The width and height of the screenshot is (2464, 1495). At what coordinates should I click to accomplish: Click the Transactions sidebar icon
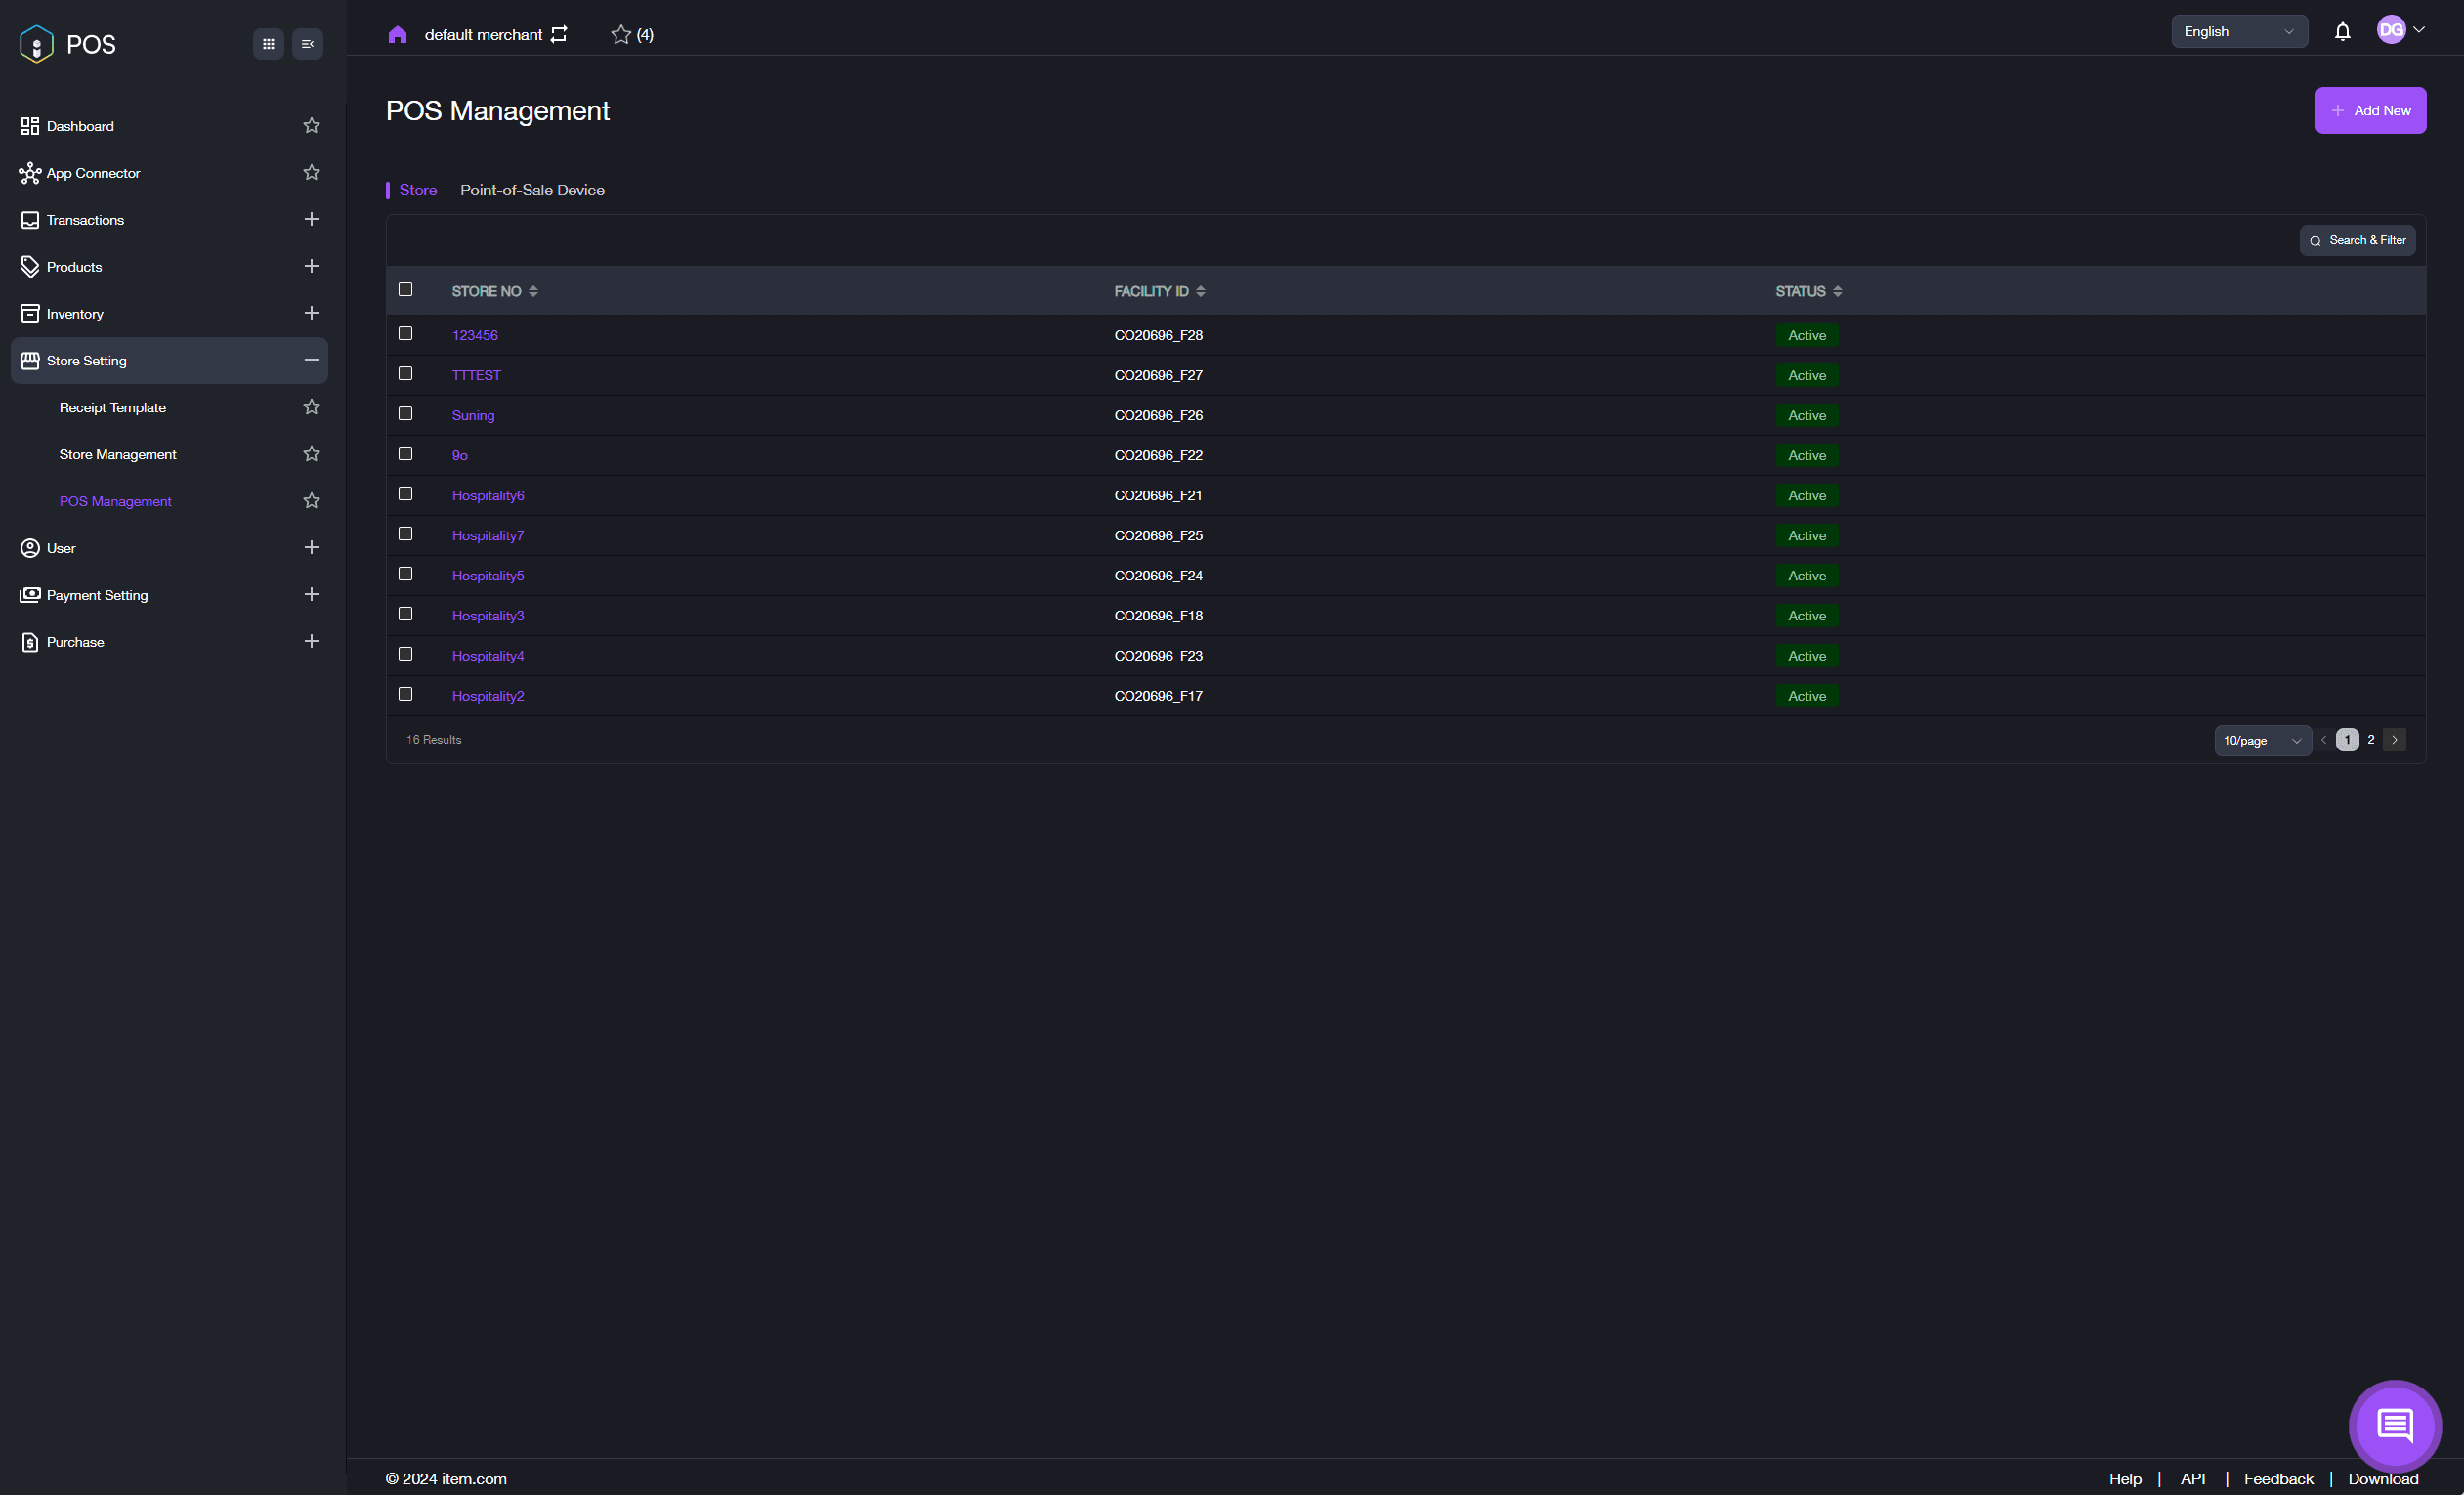click(28, 218)
